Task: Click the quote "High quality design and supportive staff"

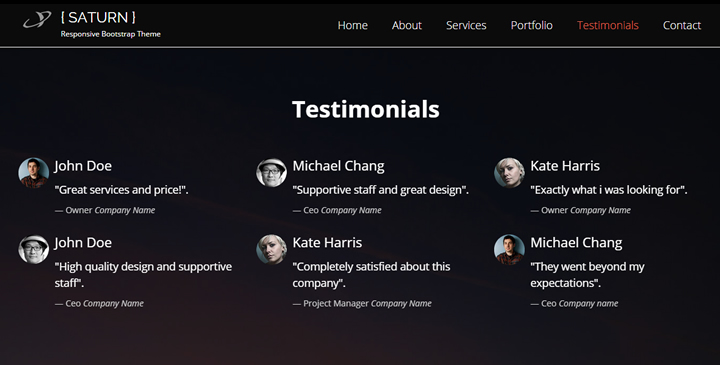Action: 143,275
